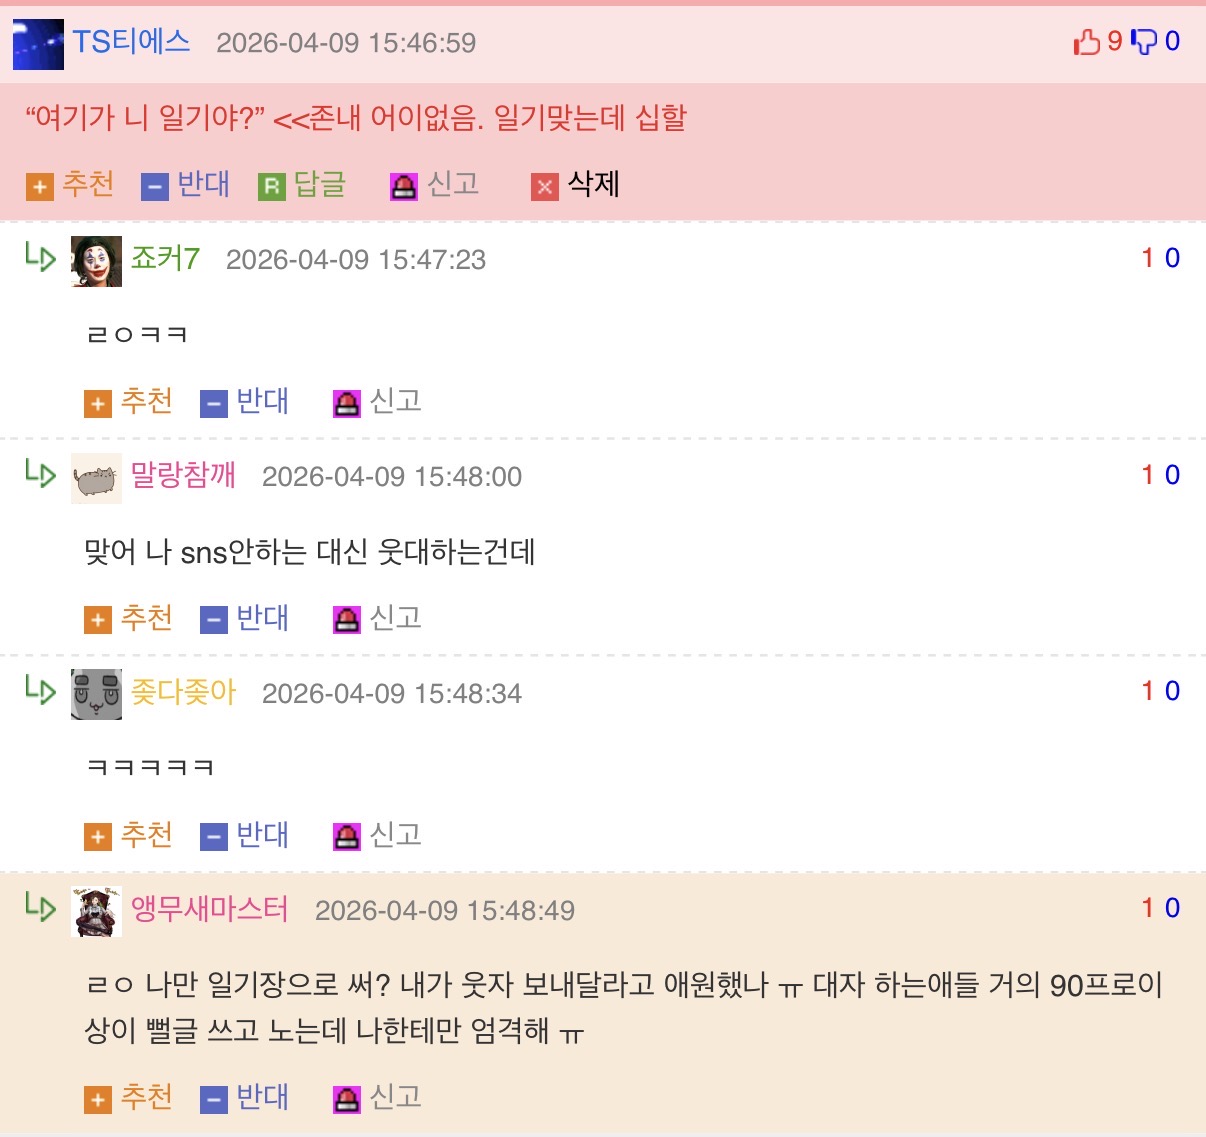Click the orange plus icon under 앵무새마스터 reply

(97, 1100)
